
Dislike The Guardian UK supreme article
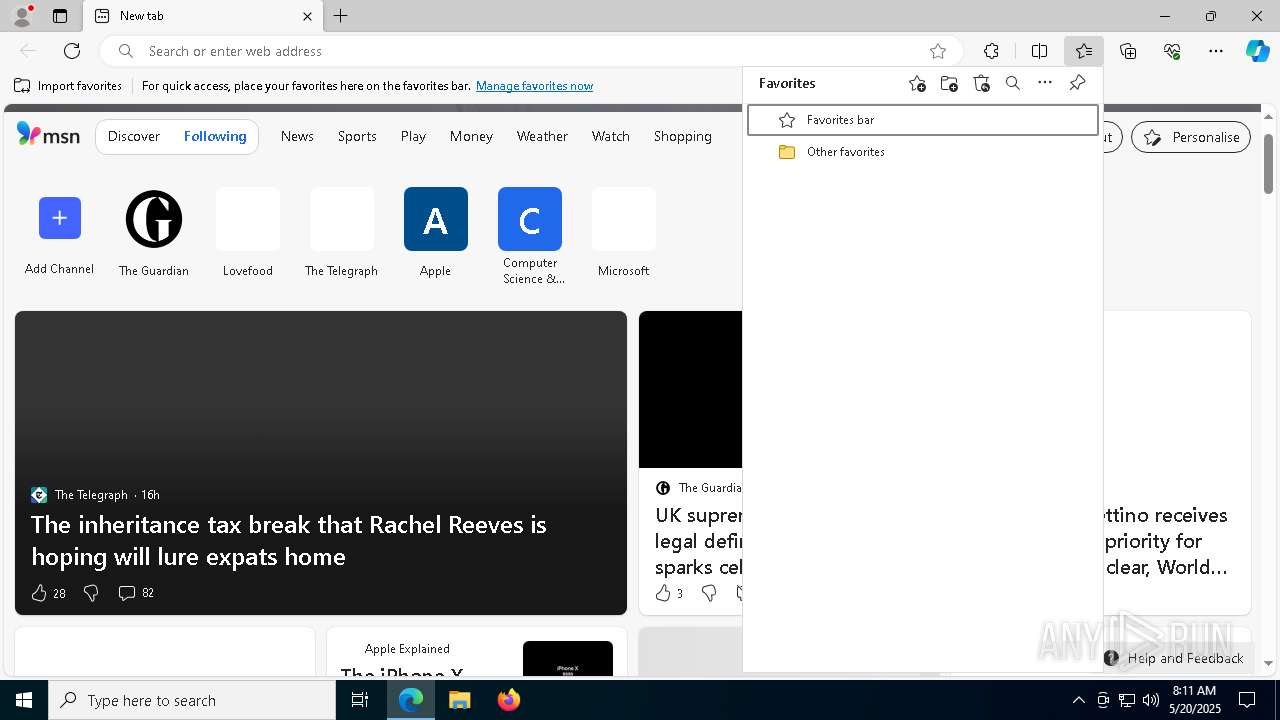709,593
